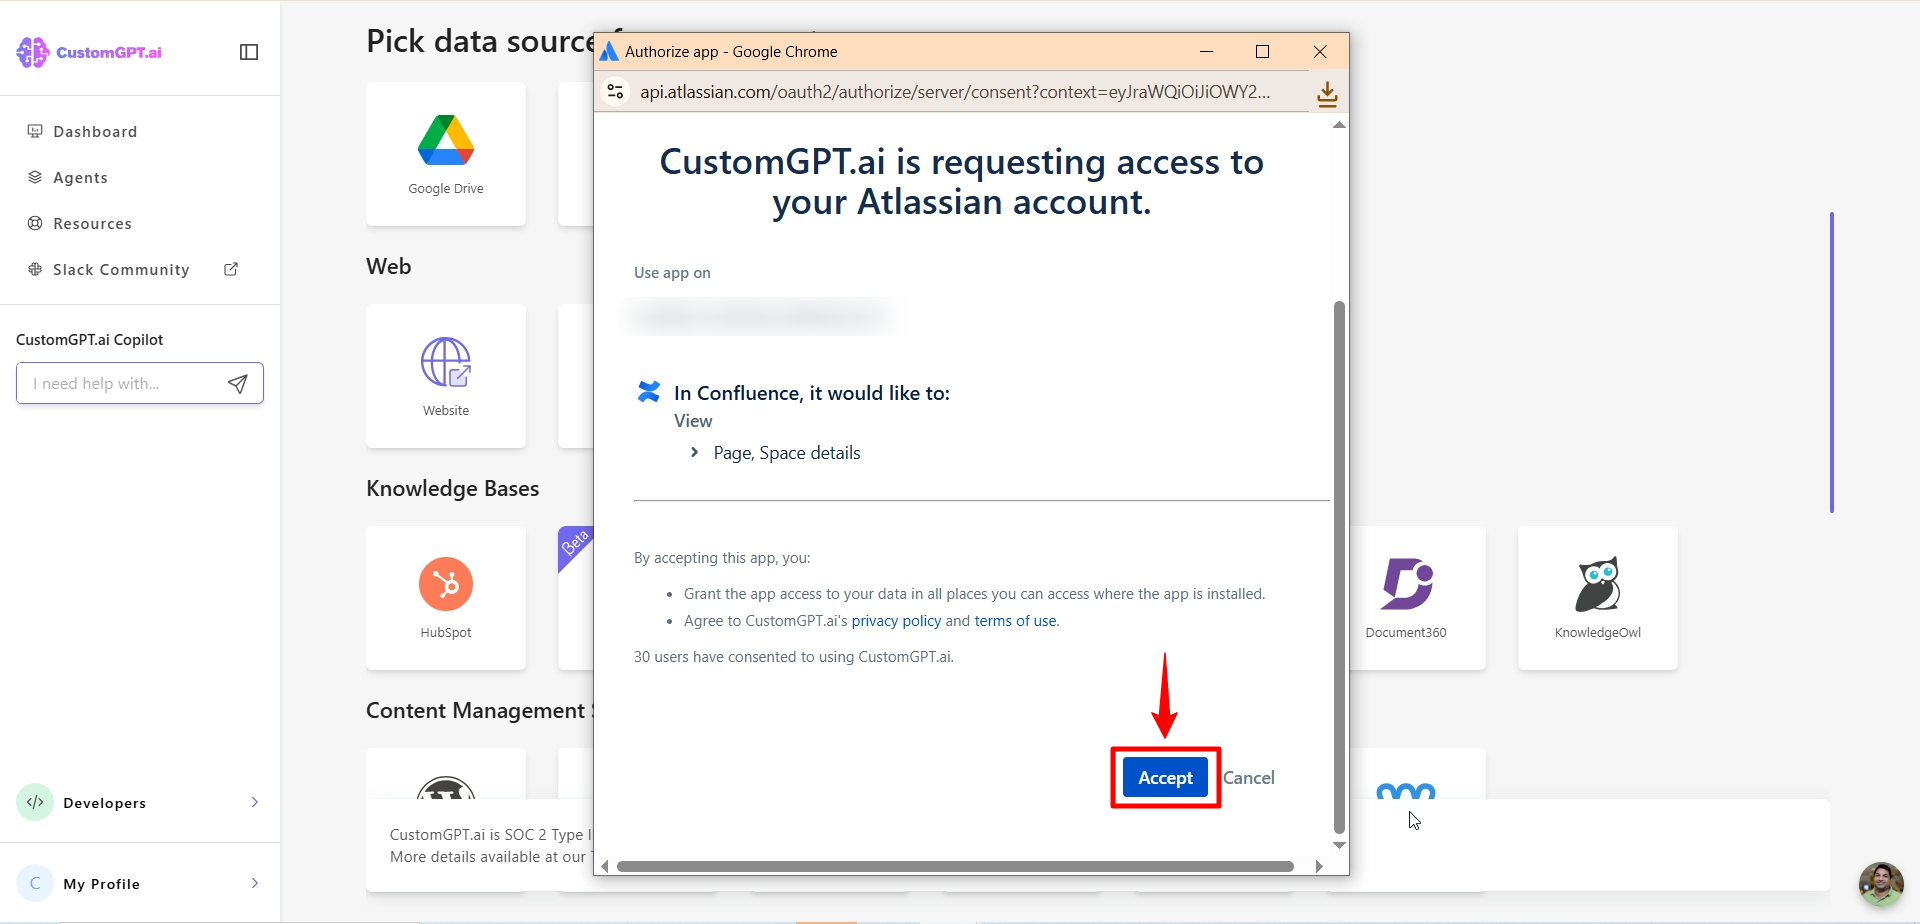Click the popup scroll left arrow

pos(604,866)
